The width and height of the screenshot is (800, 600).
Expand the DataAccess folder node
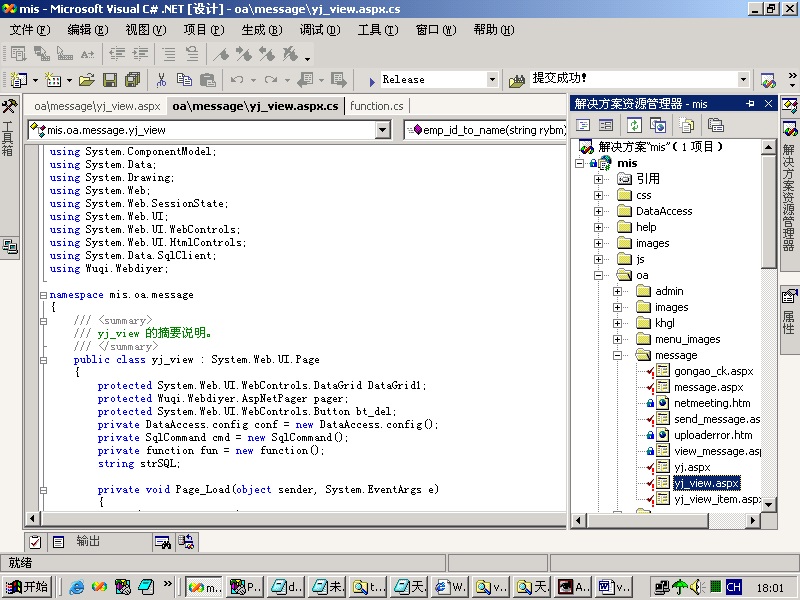click(598, 211)
